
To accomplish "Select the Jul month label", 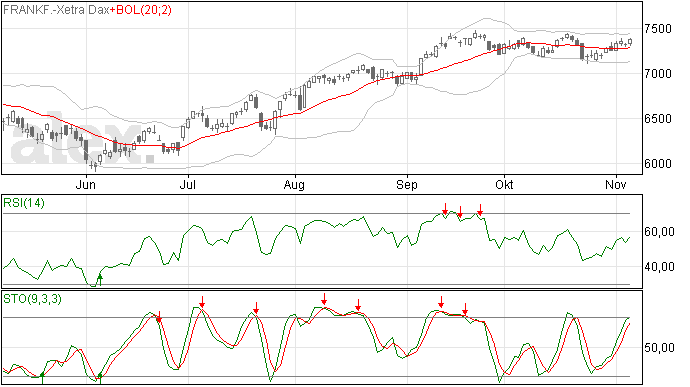I will tap(188, 184).
